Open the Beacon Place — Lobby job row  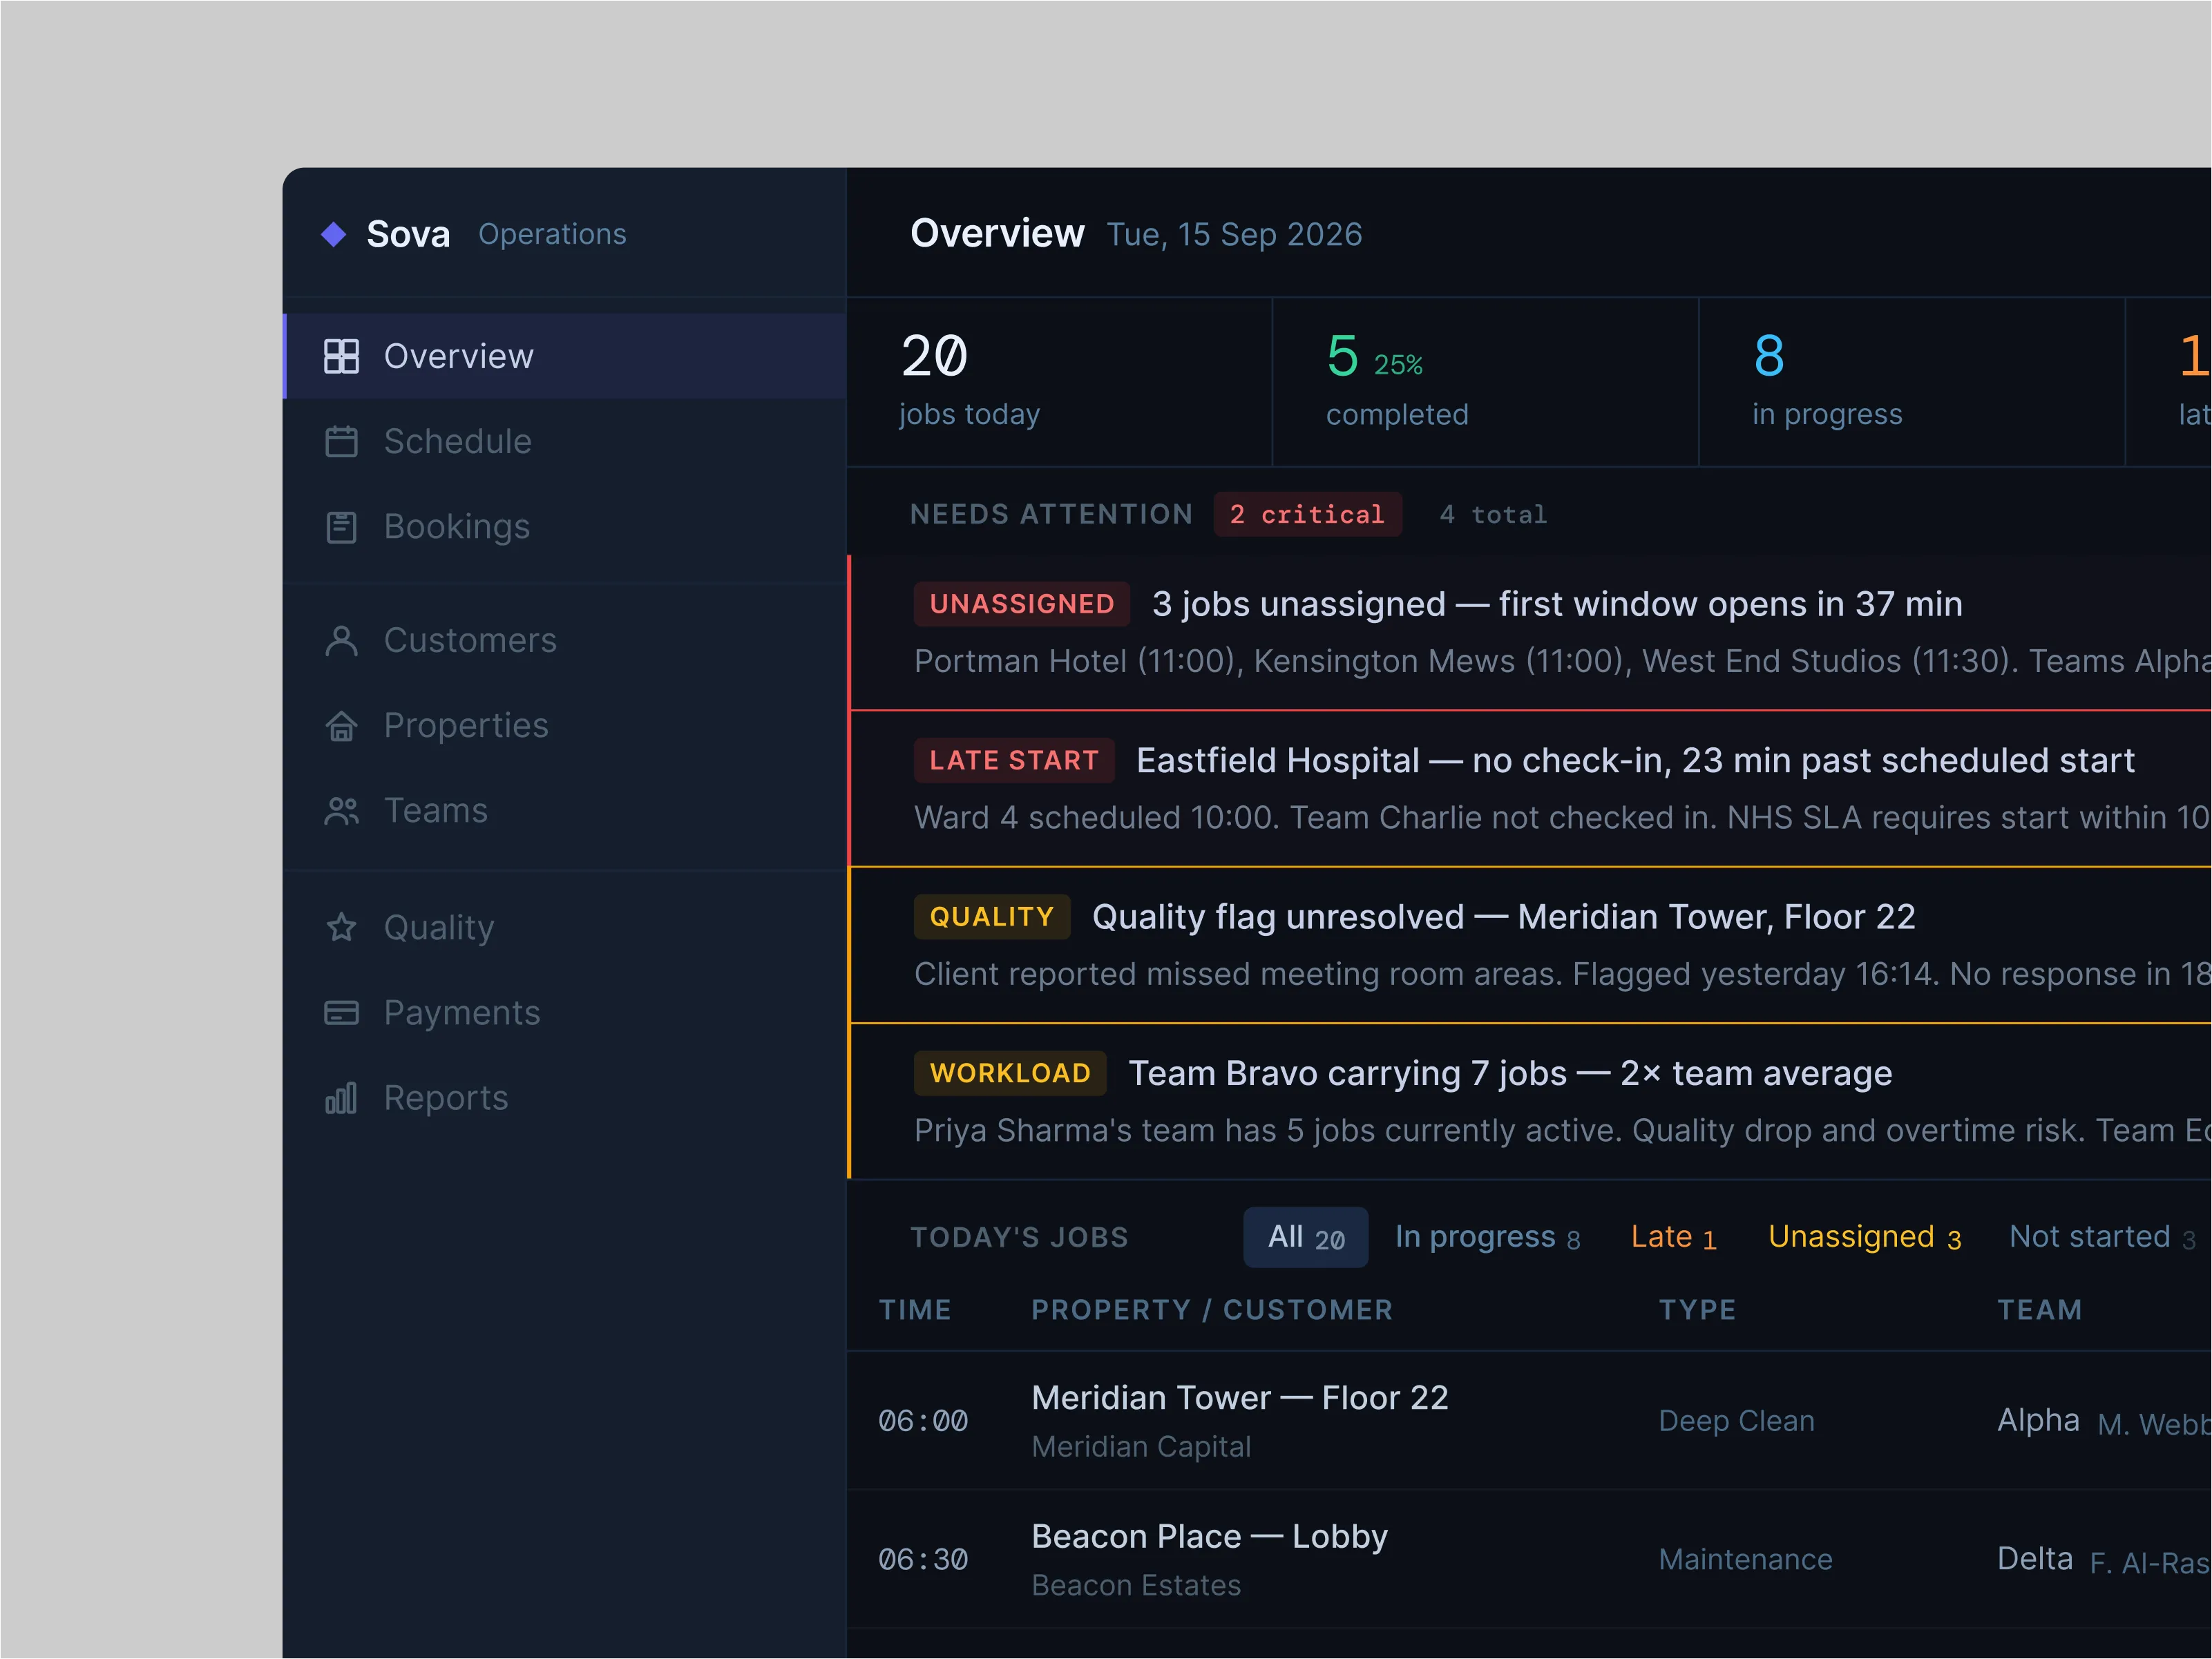coord(1530,1560)
